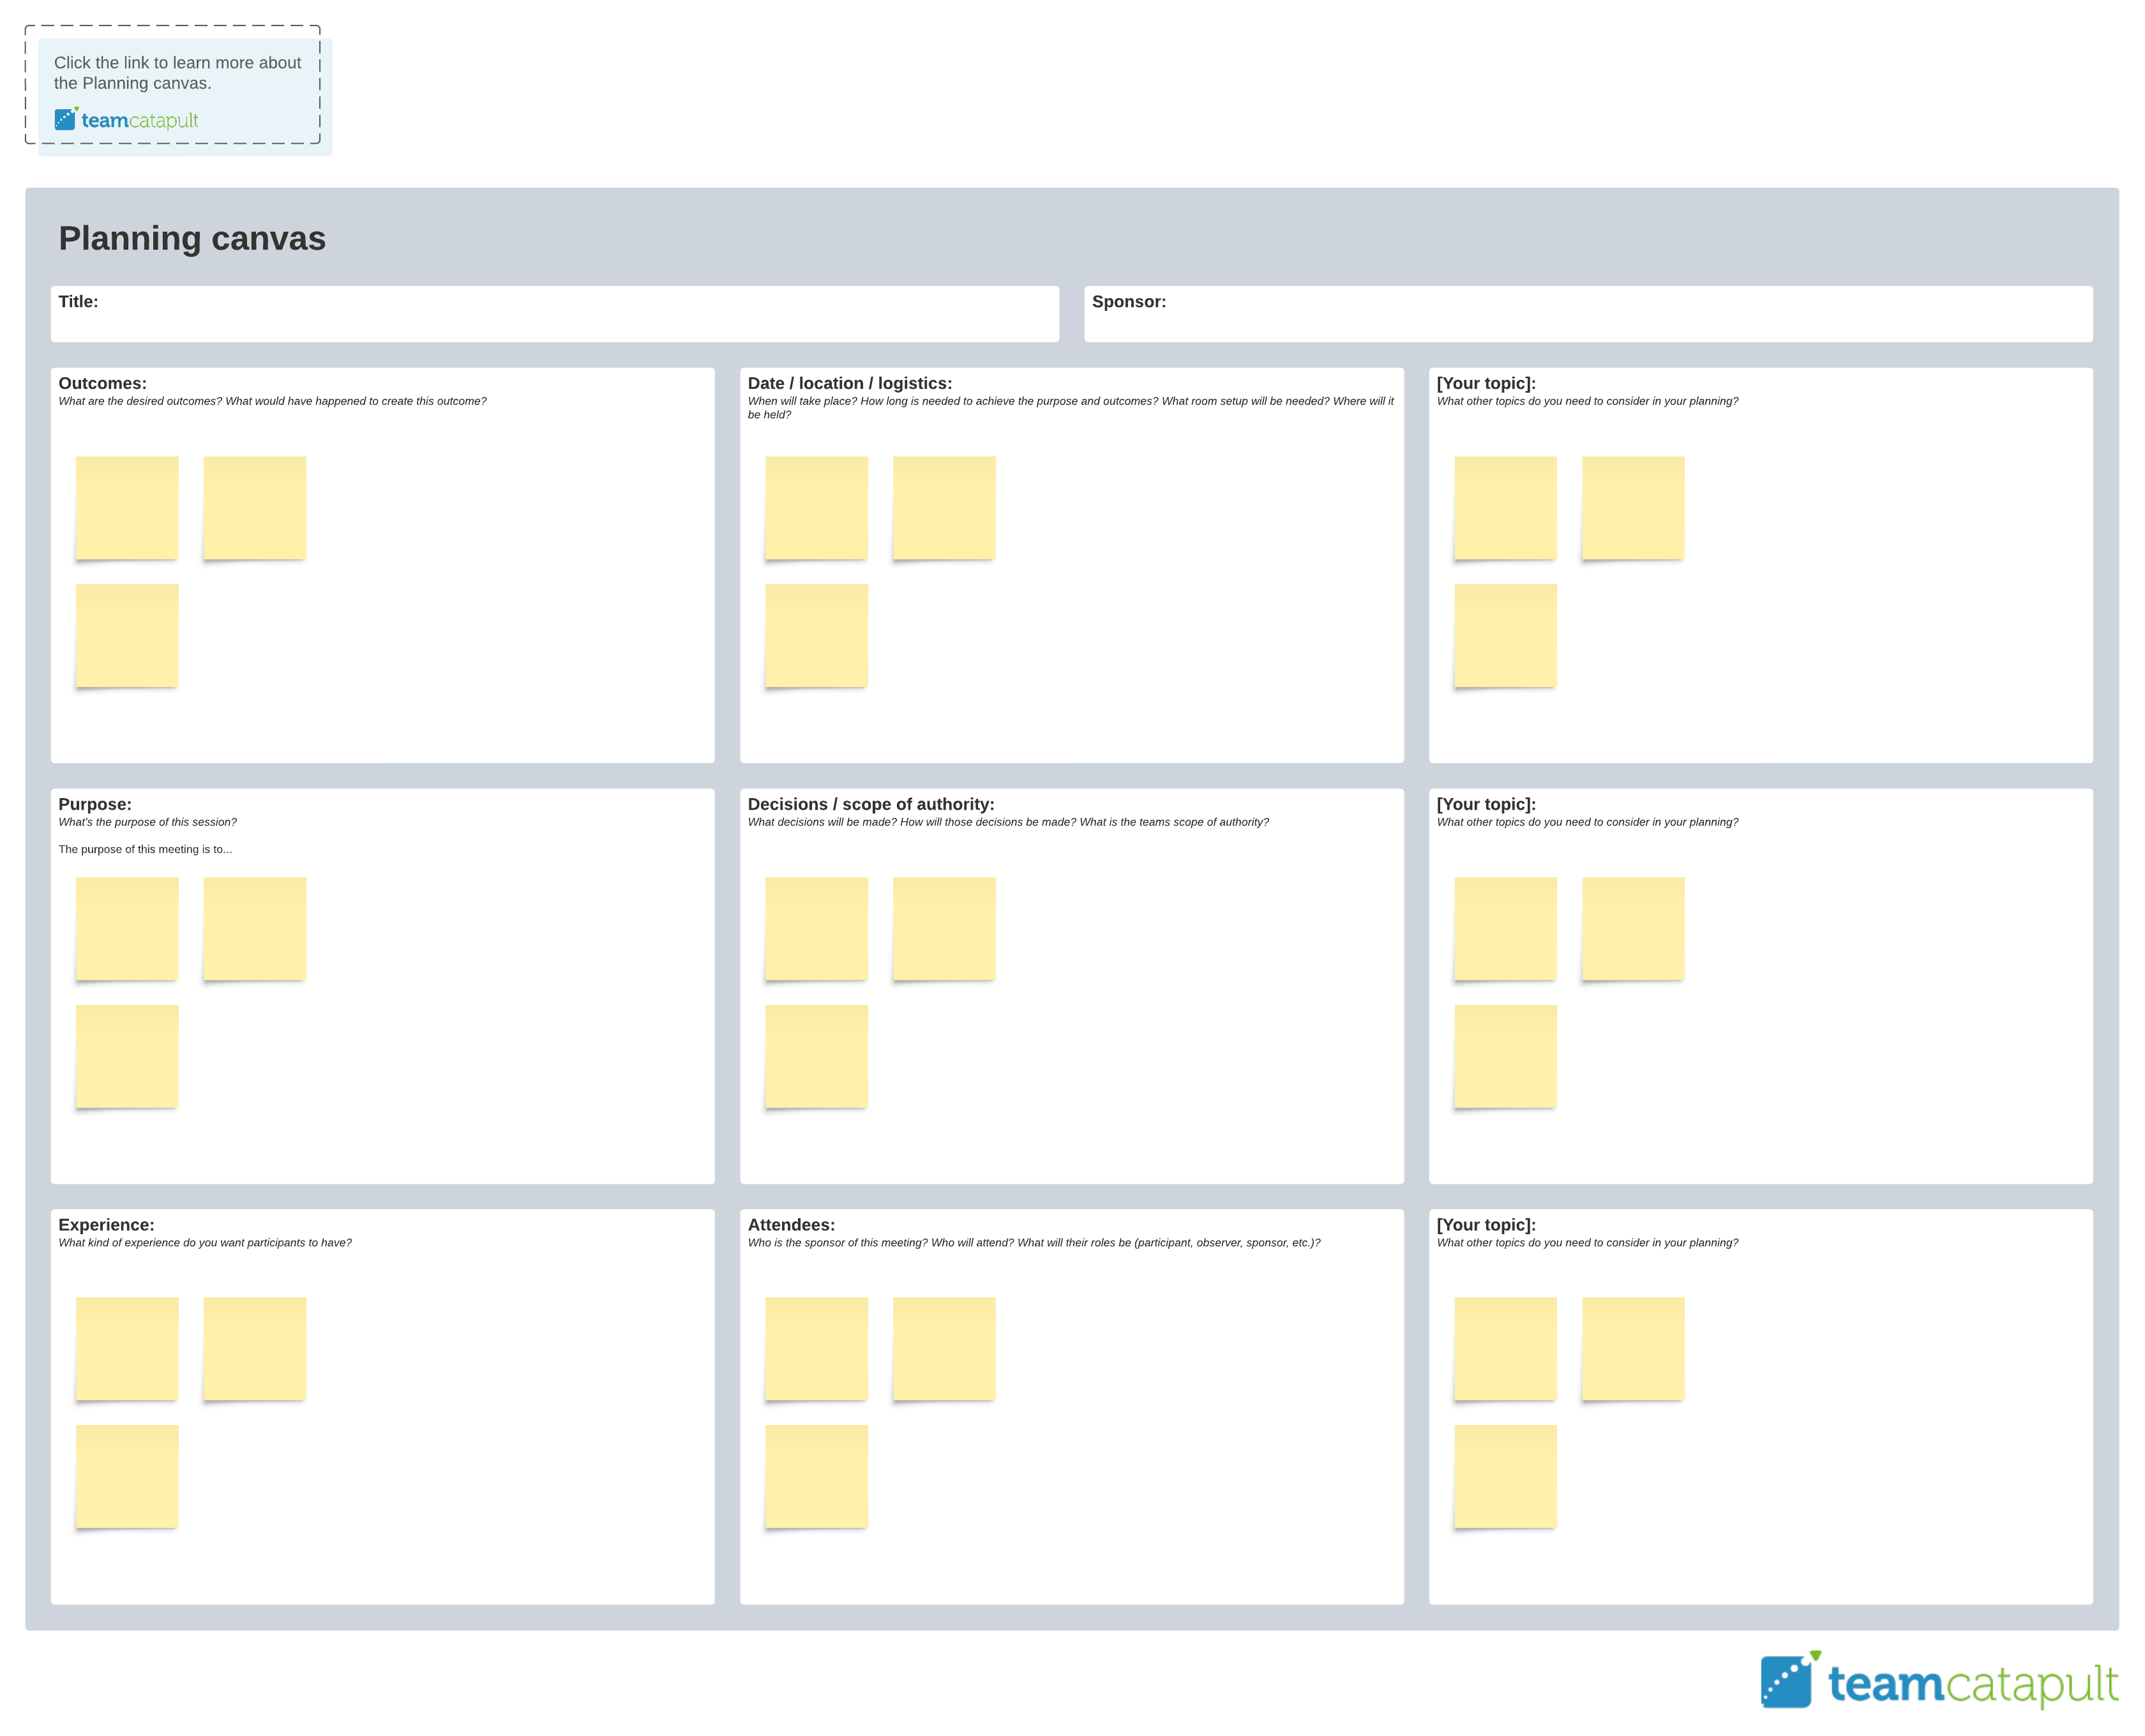Click the 'learn more about Planning canvas' note

177,73
